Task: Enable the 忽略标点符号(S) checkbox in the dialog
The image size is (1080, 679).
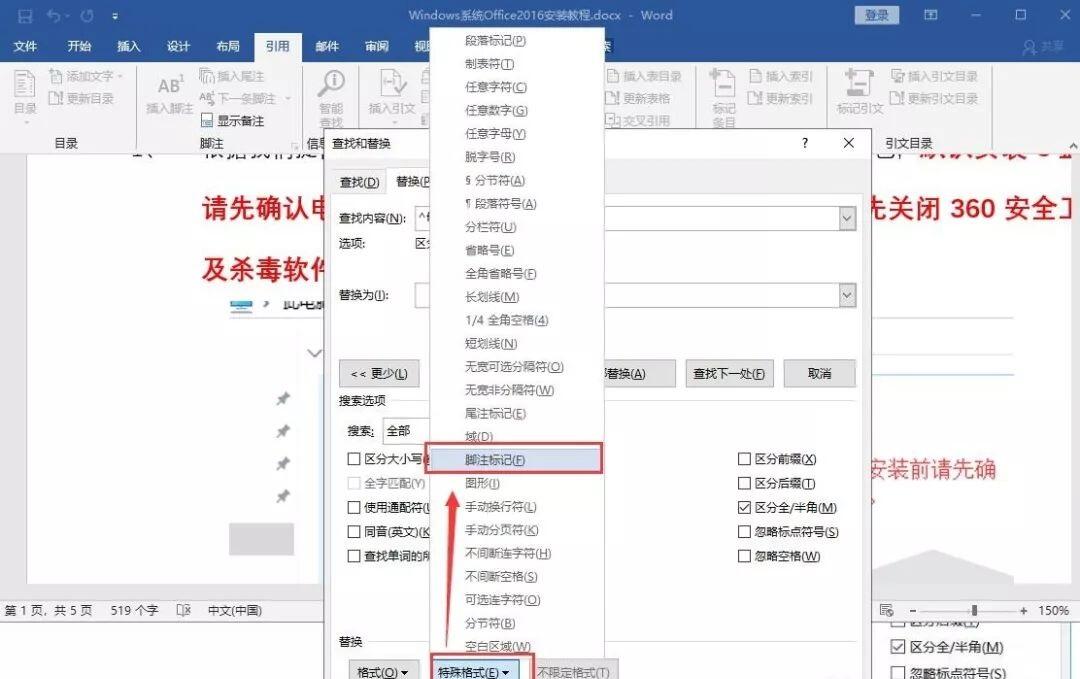Action: (744, 532)
